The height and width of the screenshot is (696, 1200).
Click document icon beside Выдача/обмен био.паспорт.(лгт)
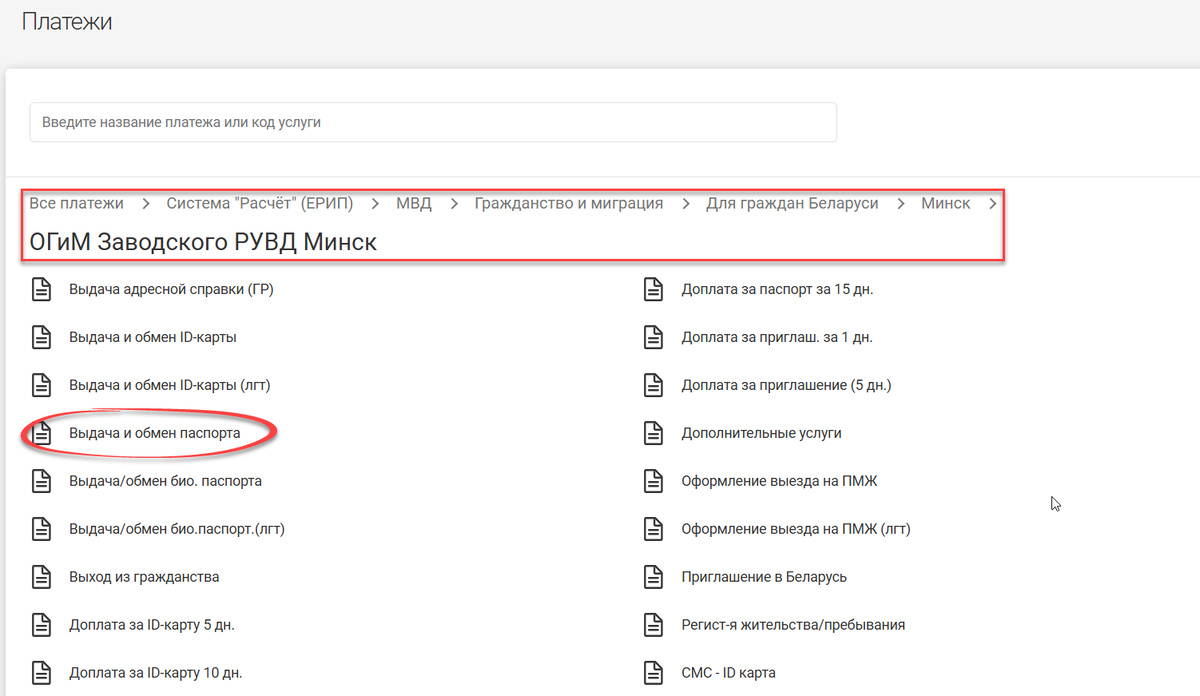tap(41, 529)
